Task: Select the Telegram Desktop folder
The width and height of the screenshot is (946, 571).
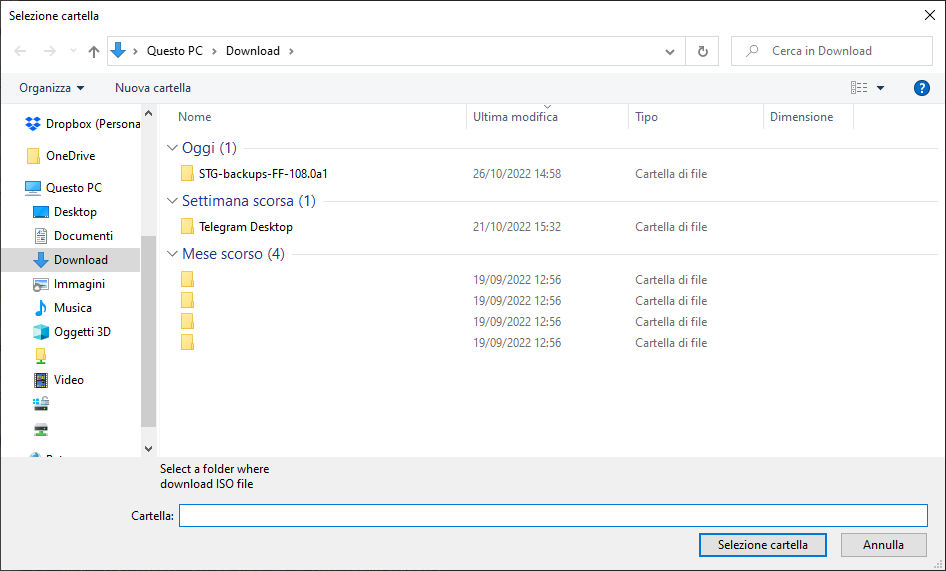Action: (246, 227)
